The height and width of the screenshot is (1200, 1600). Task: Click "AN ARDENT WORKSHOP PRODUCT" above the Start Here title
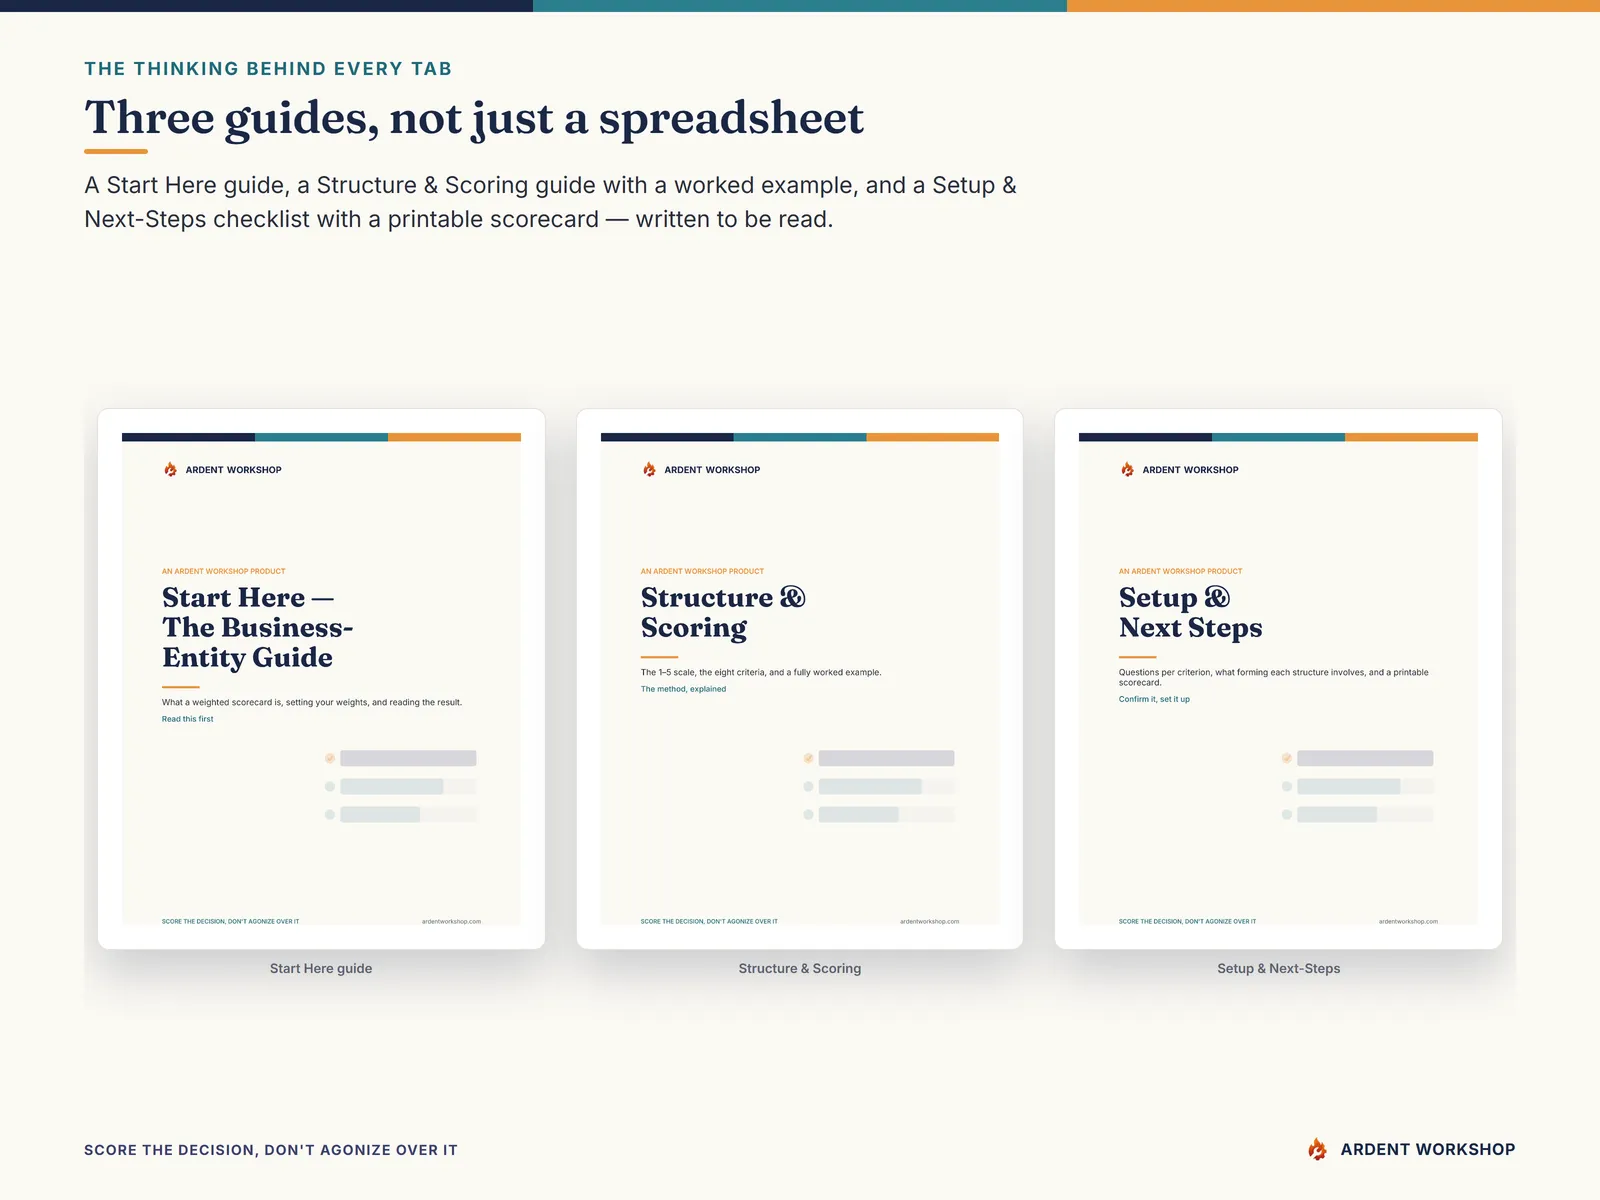[224, 571]
